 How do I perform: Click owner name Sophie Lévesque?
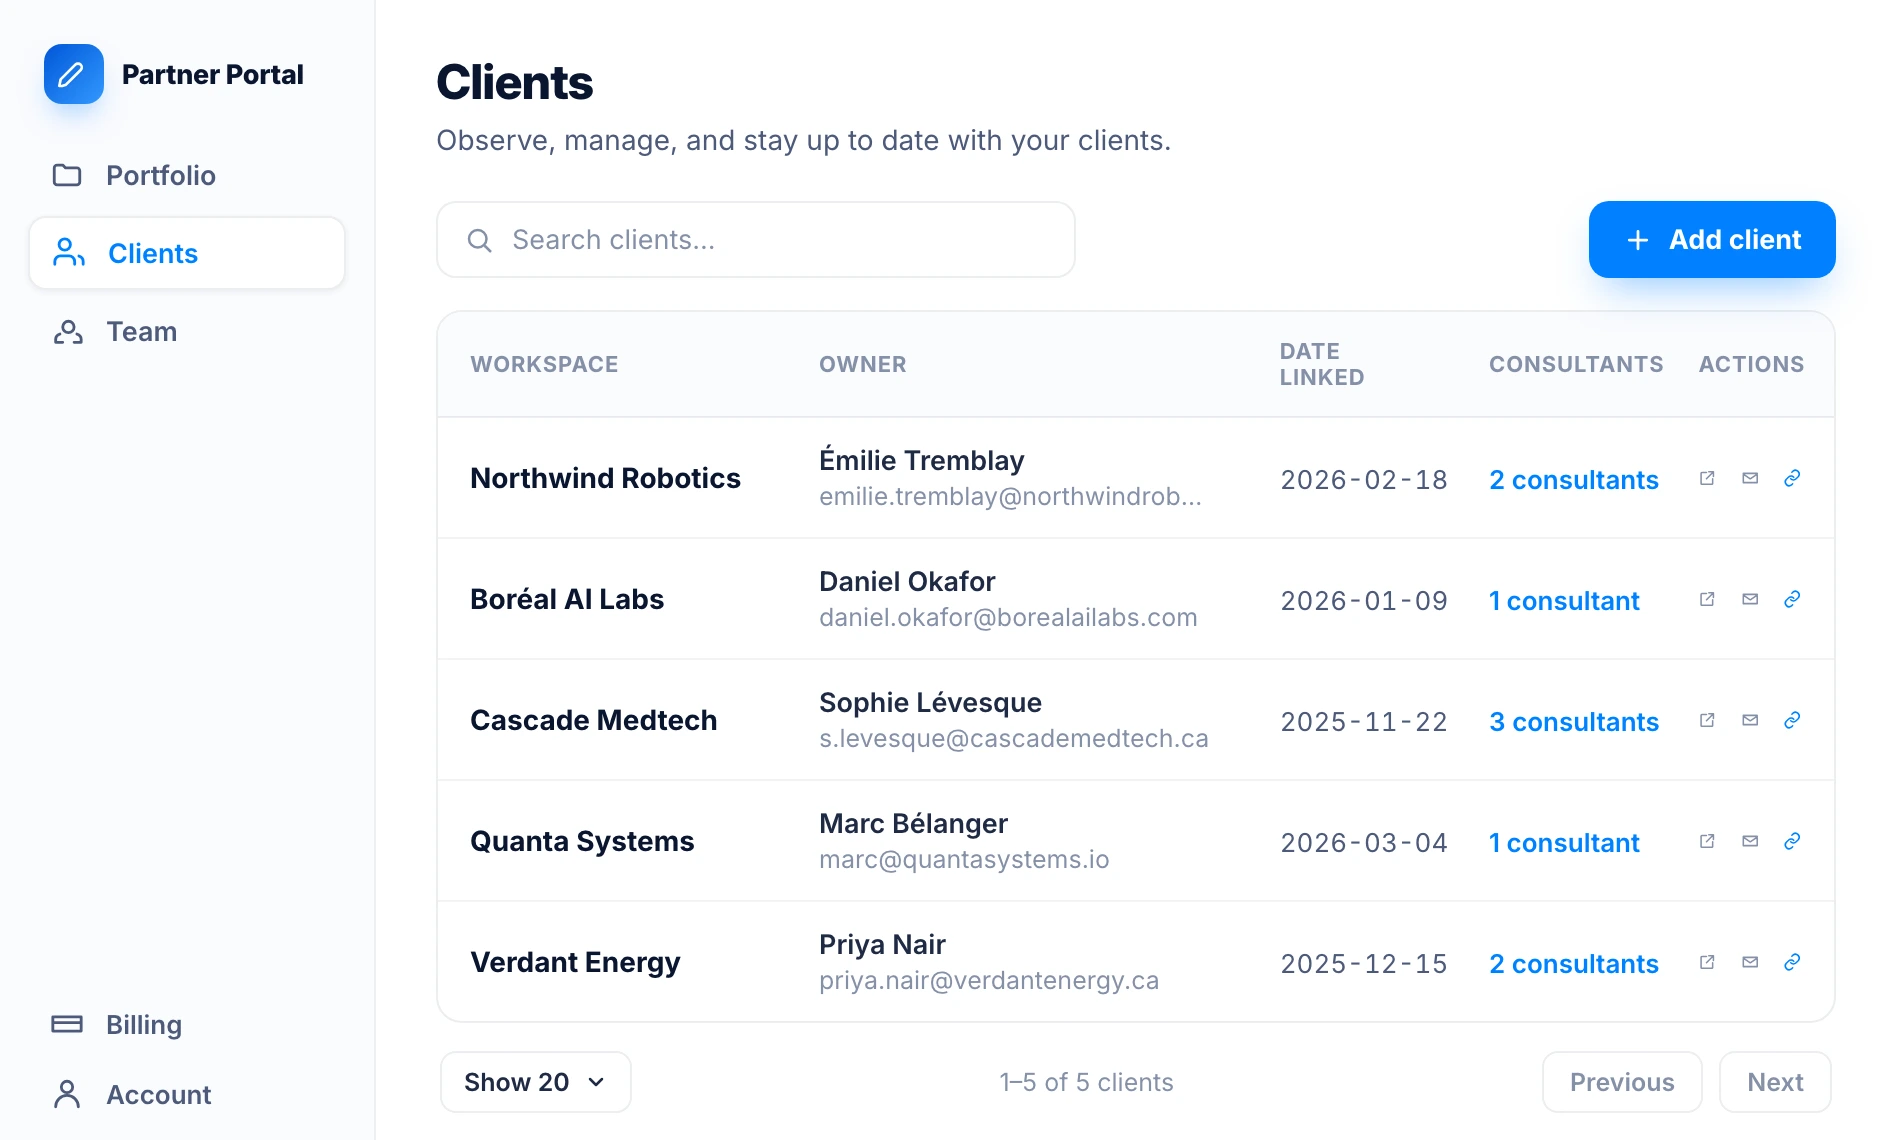point(930,702)
